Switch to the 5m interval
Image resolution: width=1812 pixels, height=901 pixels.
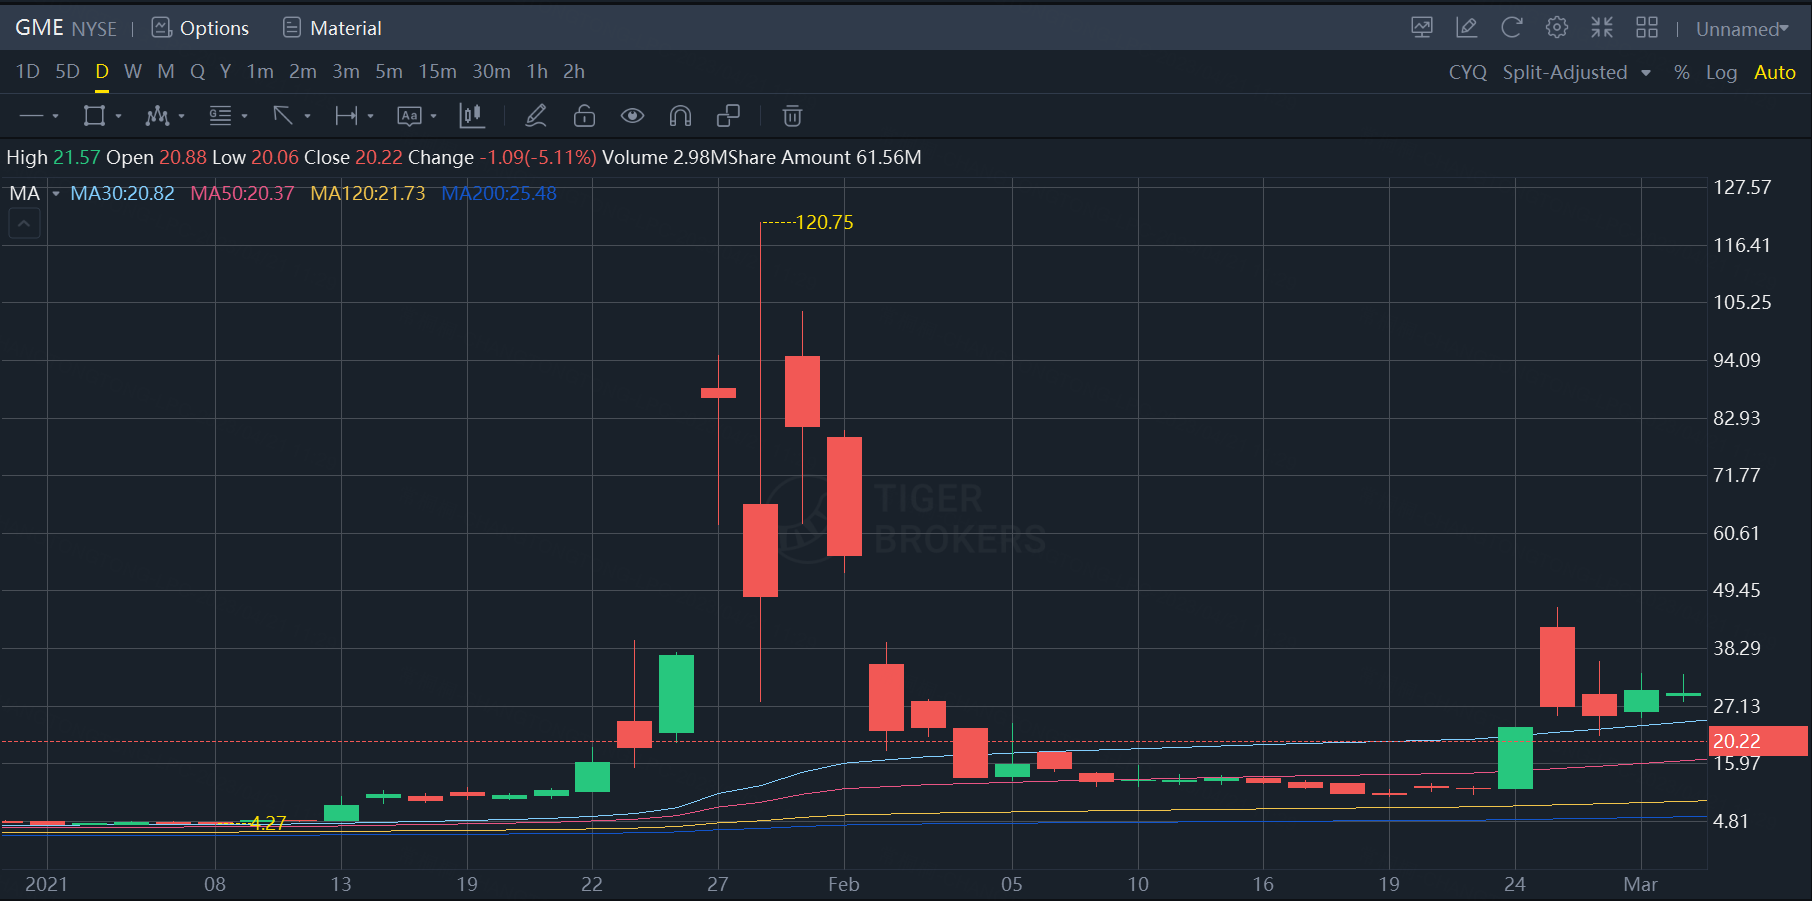point(389,71)
